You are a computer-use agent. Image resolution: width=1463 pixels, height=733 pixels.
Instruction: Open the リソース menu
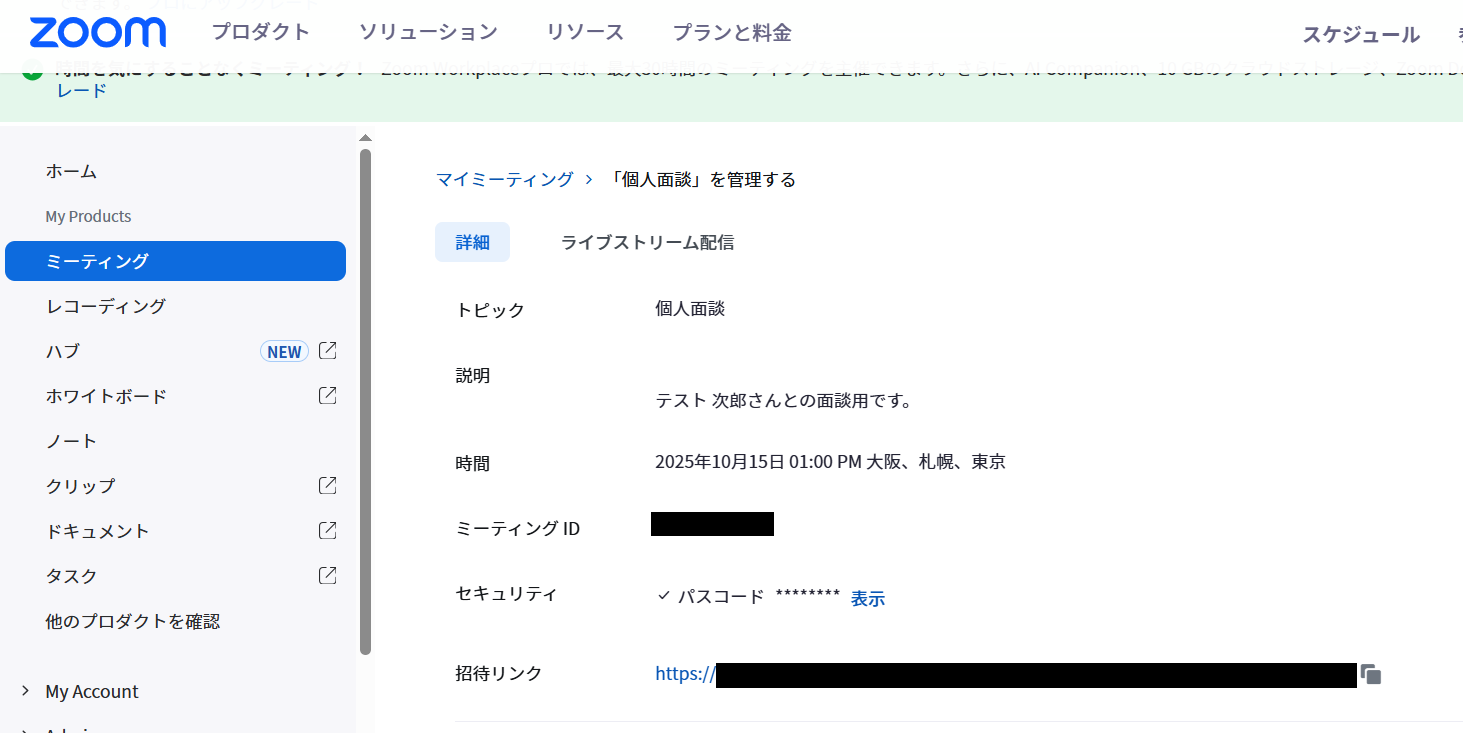pos(585,32)
